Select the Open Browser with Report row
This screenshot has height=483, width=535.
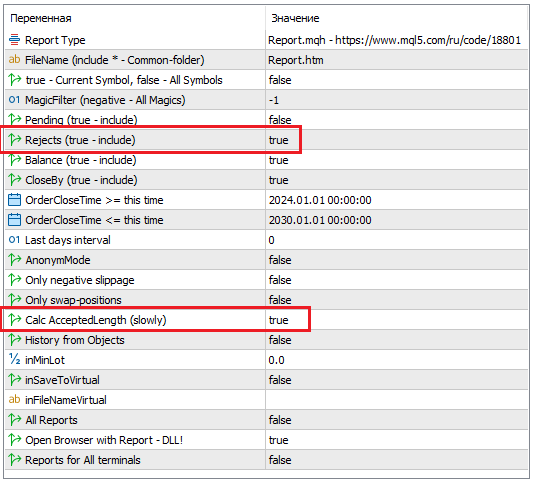(x=266, y=440)
